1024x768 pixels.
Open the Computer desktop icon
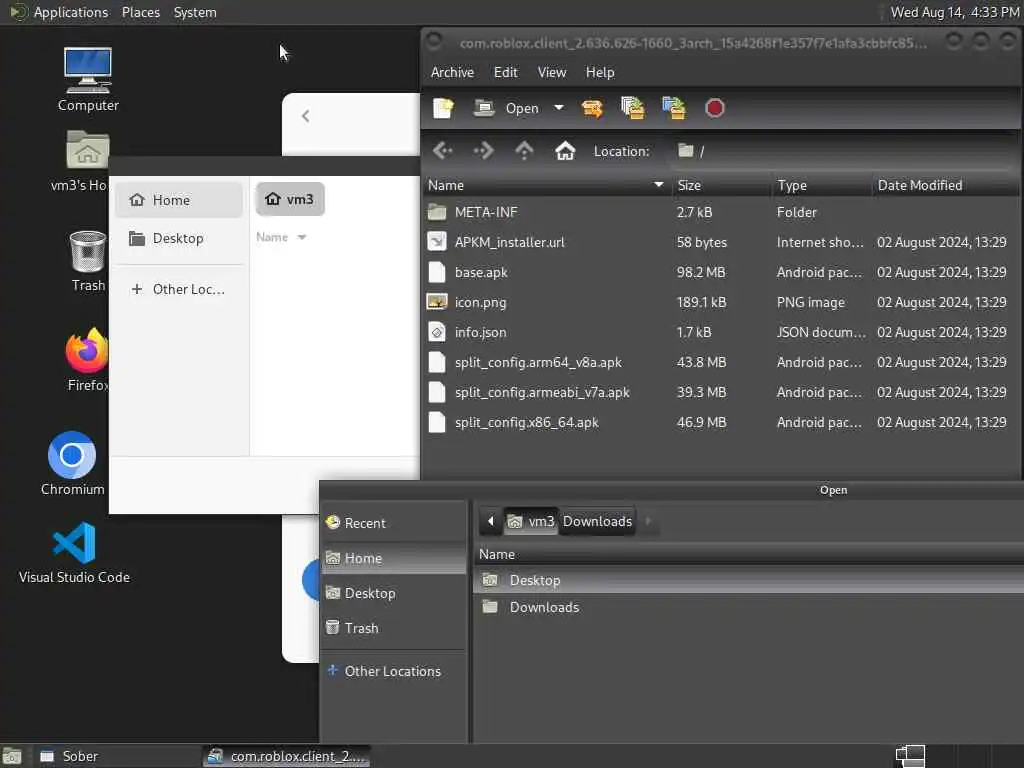[88, 80]
